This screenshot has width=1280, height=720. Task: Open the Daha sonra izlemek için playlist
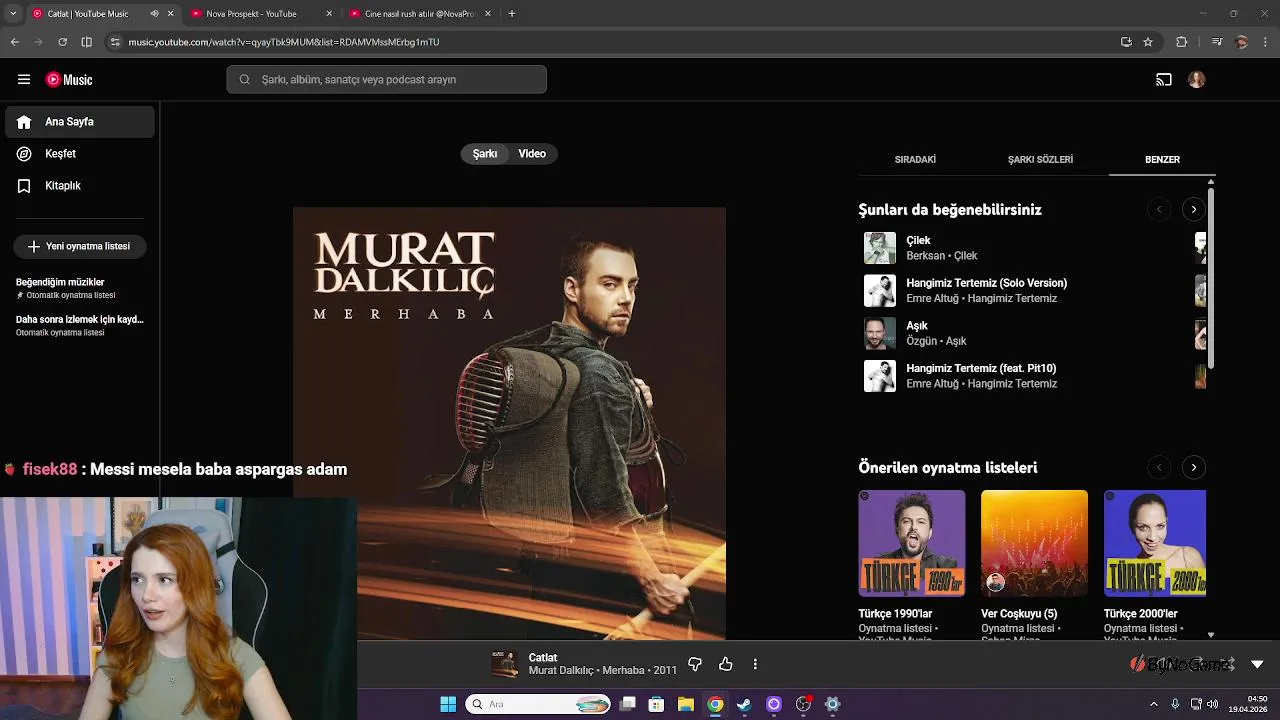[x=80, y=325]
